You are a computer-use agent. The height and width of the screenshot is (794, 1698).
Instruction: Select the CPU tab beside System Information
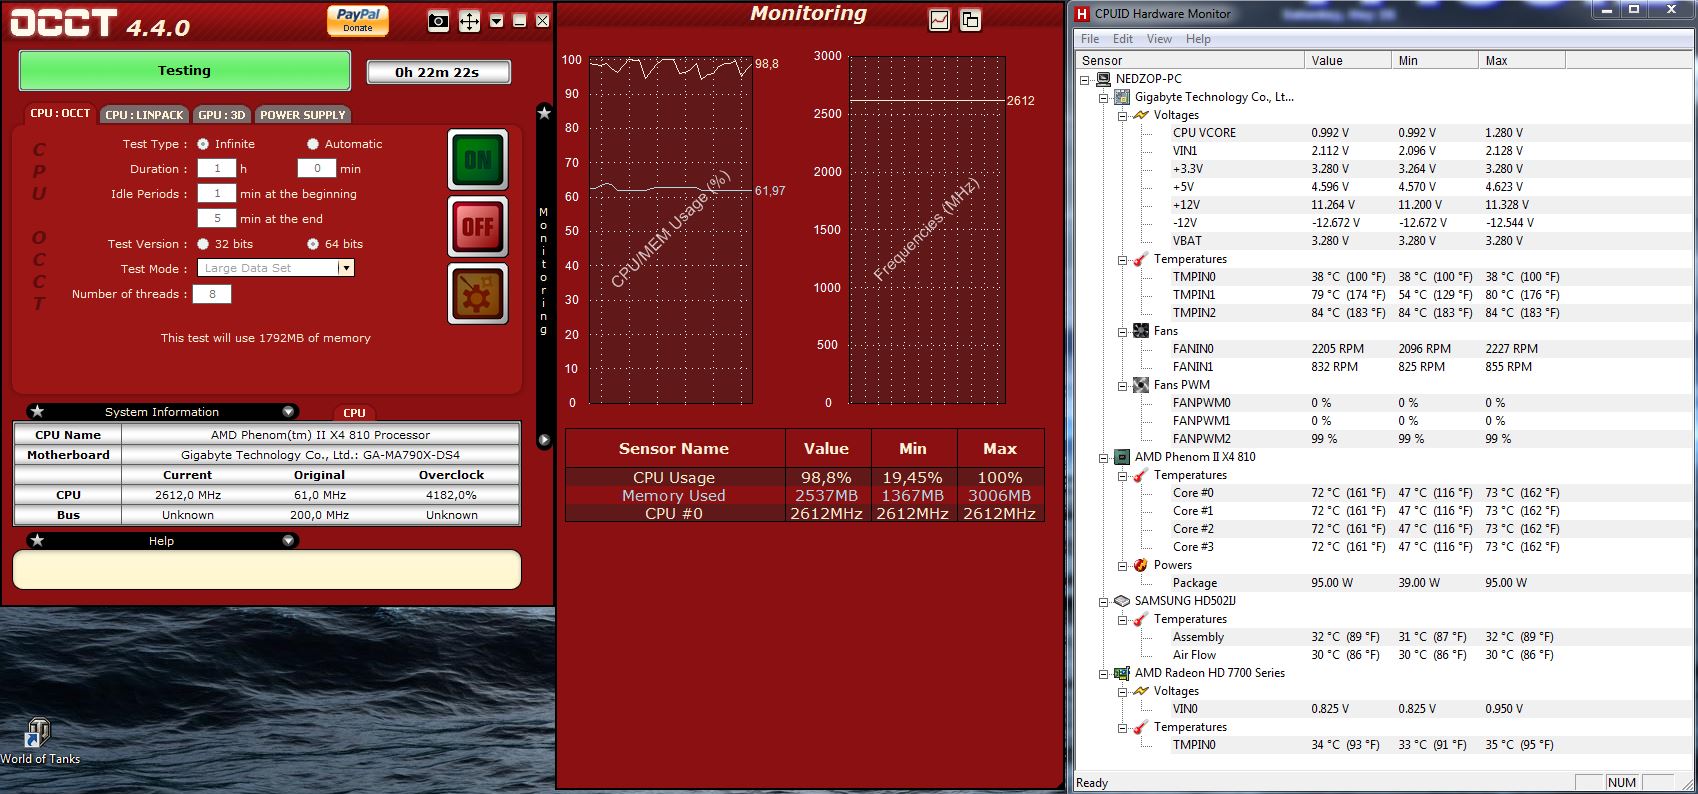click(354, 412)
